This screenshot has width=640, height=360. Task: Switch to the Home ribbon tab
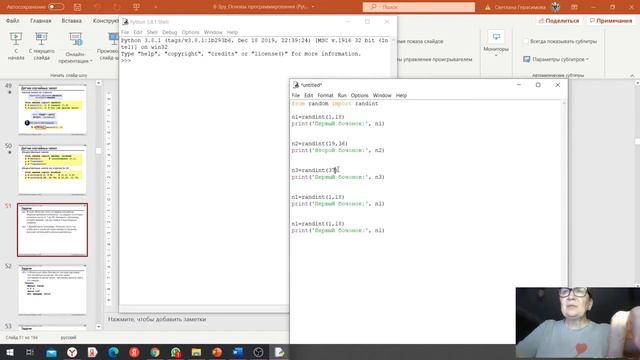pos(40,20)
